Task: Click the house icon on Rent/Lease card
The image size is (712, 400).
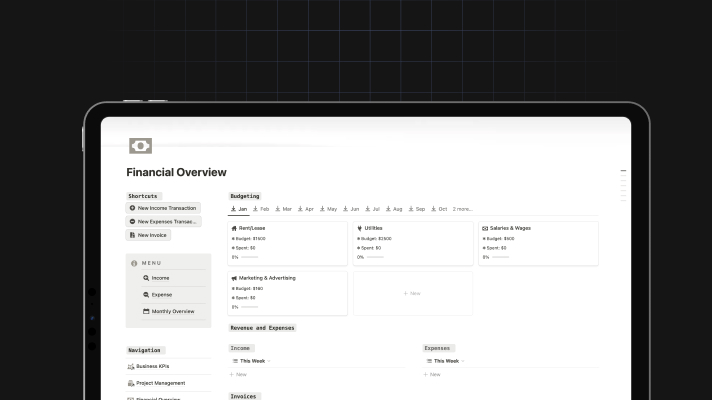Action: coord(234,228)
